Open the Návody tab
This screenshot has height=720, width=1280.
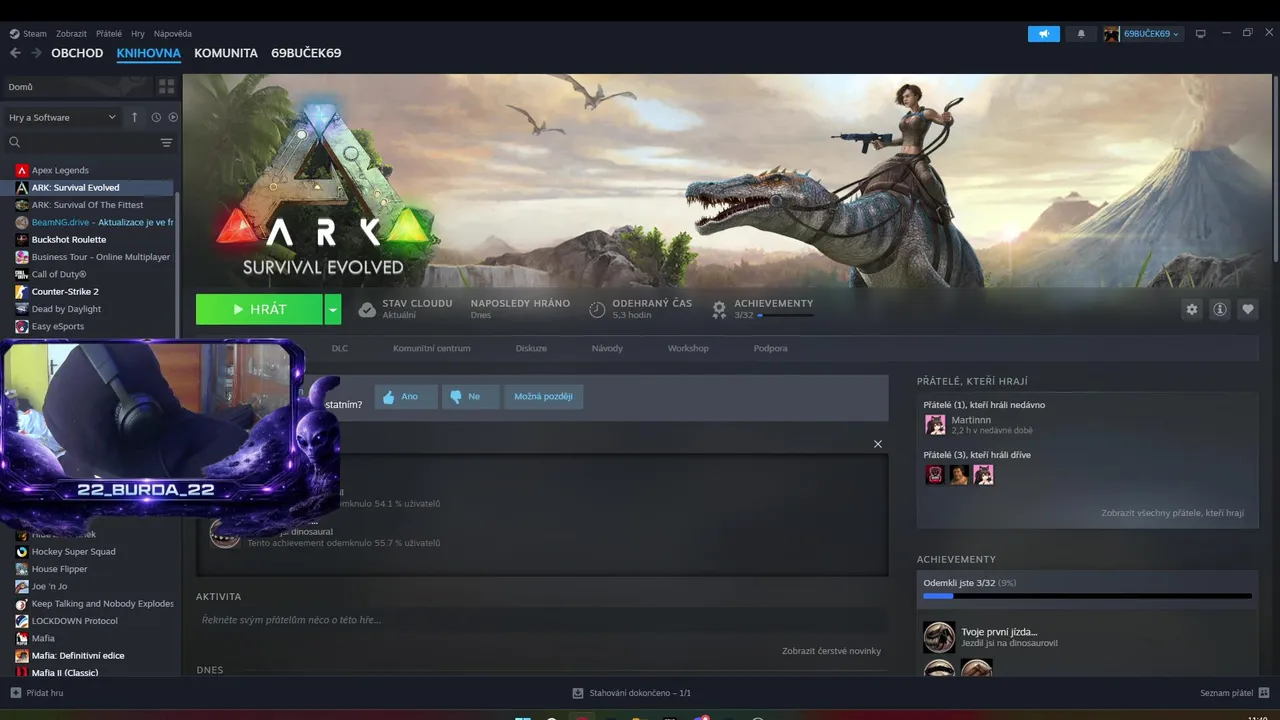click(x=607, y=348)
